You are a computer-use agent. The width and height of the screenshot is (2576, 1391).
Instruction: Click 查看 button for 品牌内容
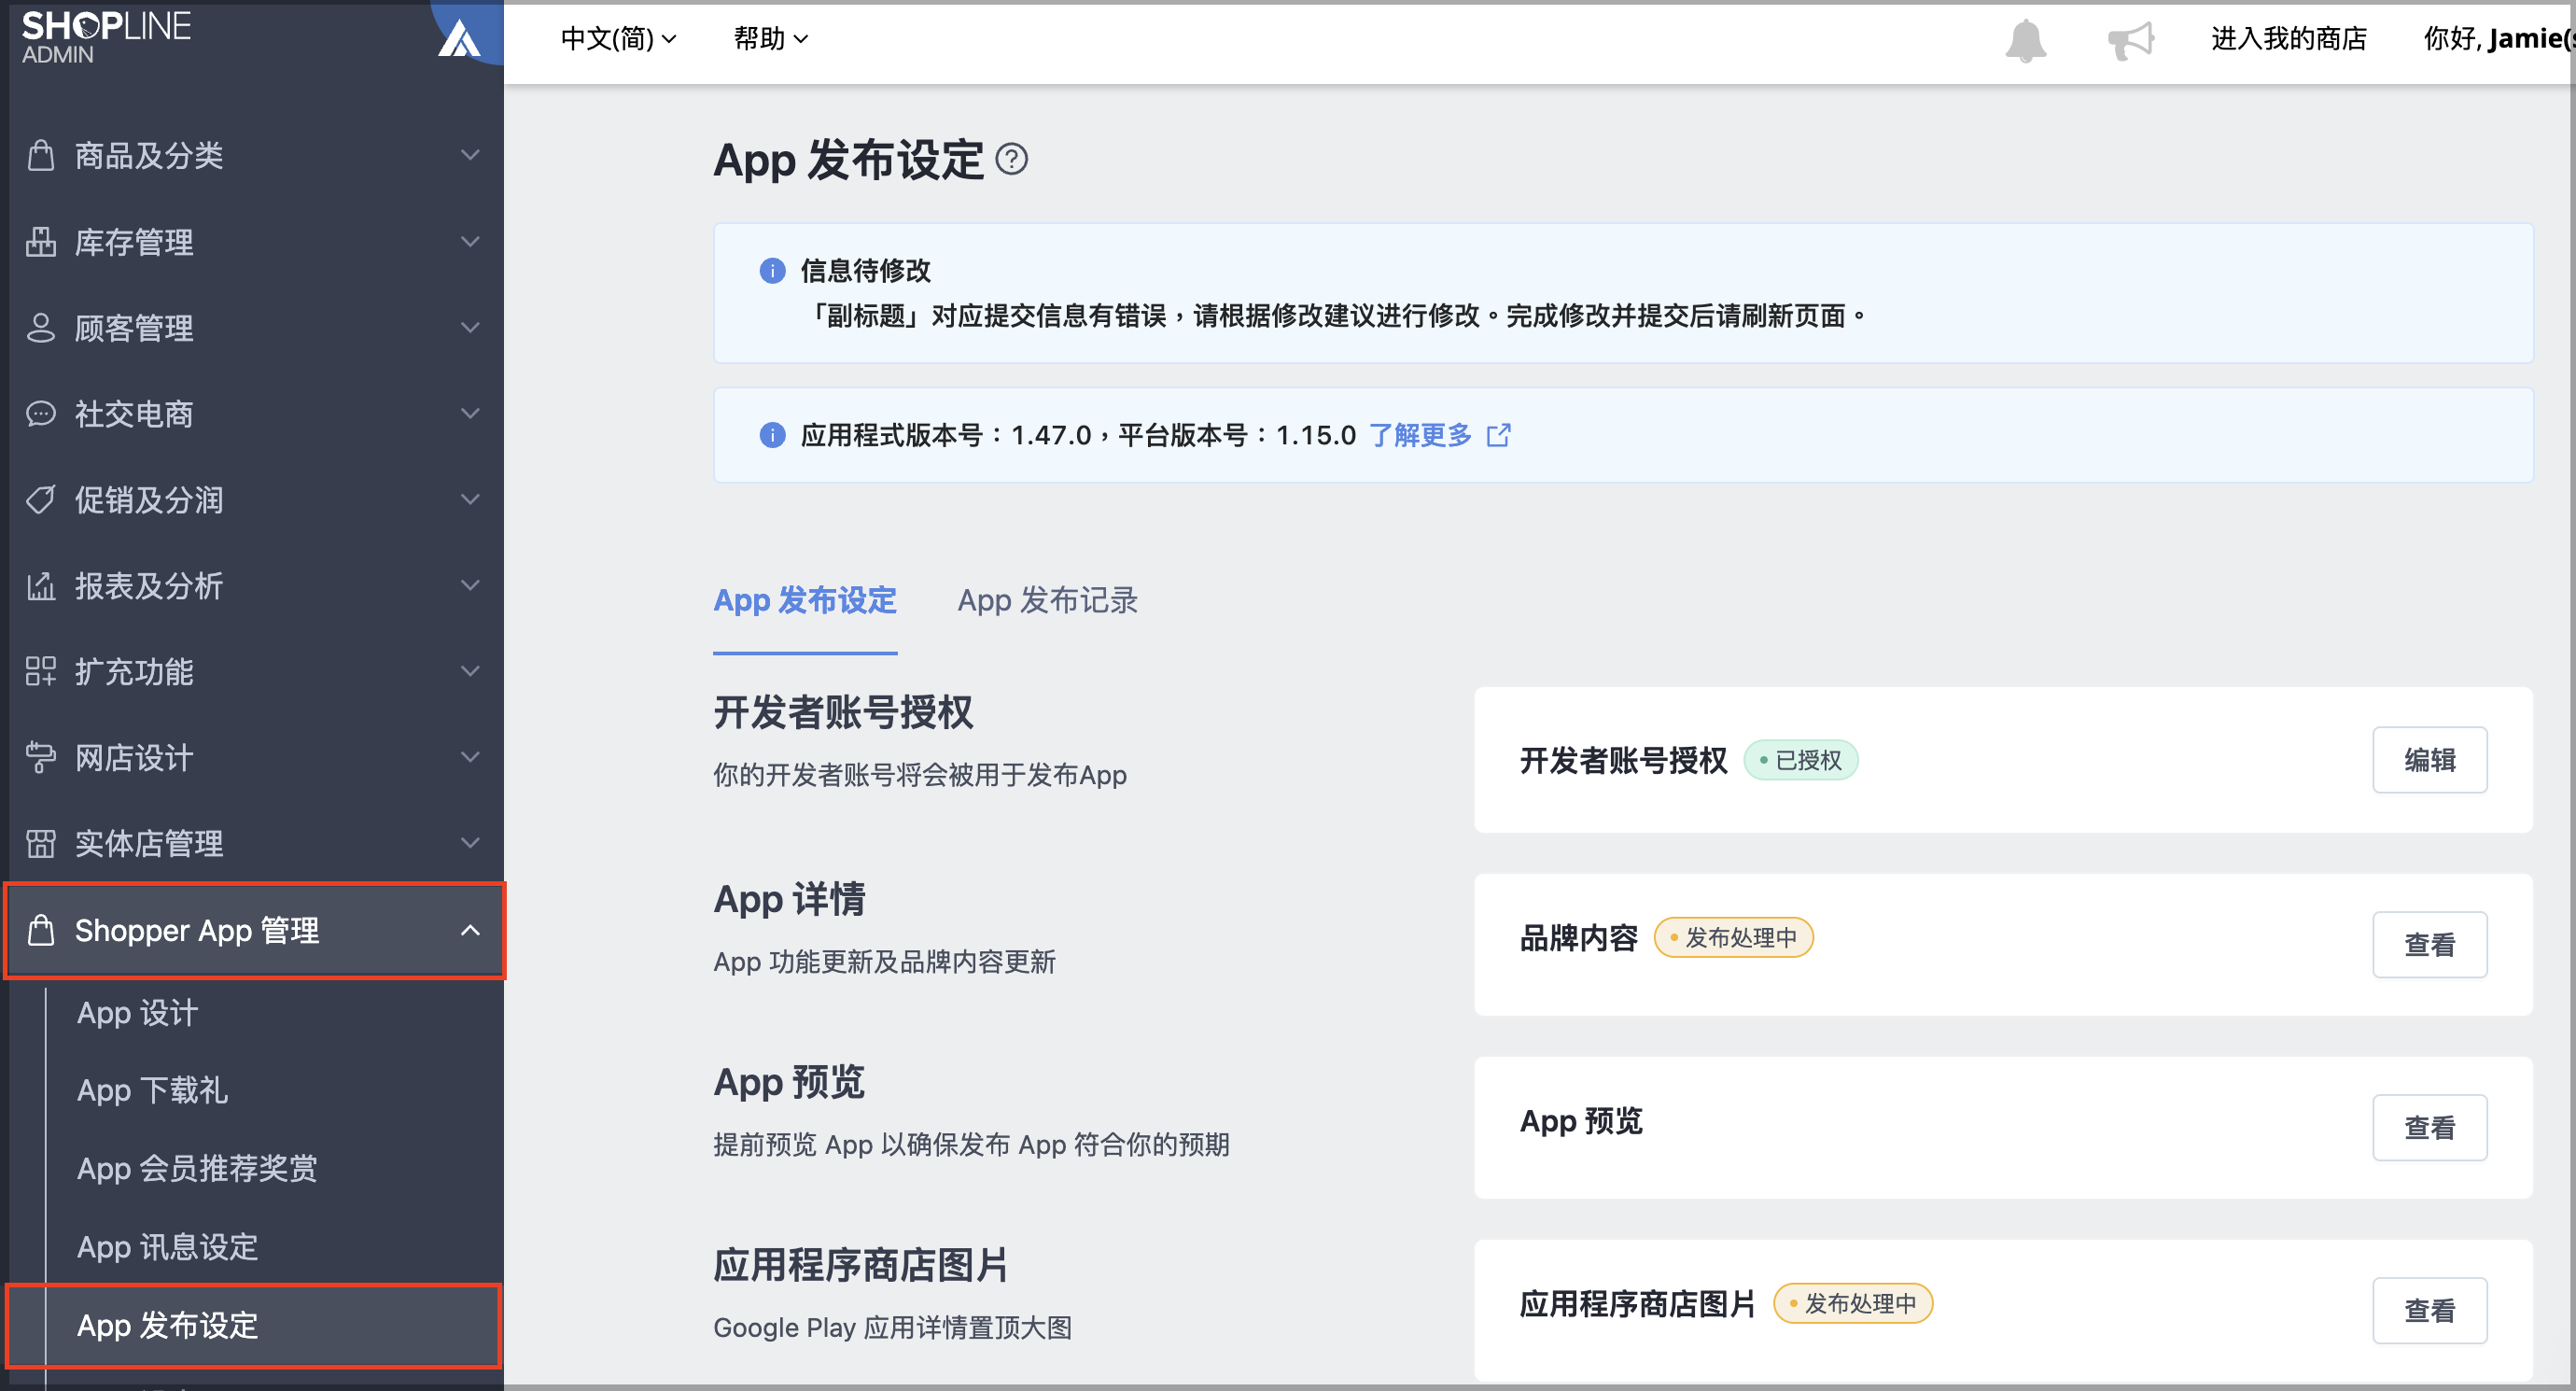pyautogui.click(x=2429, y=944)
